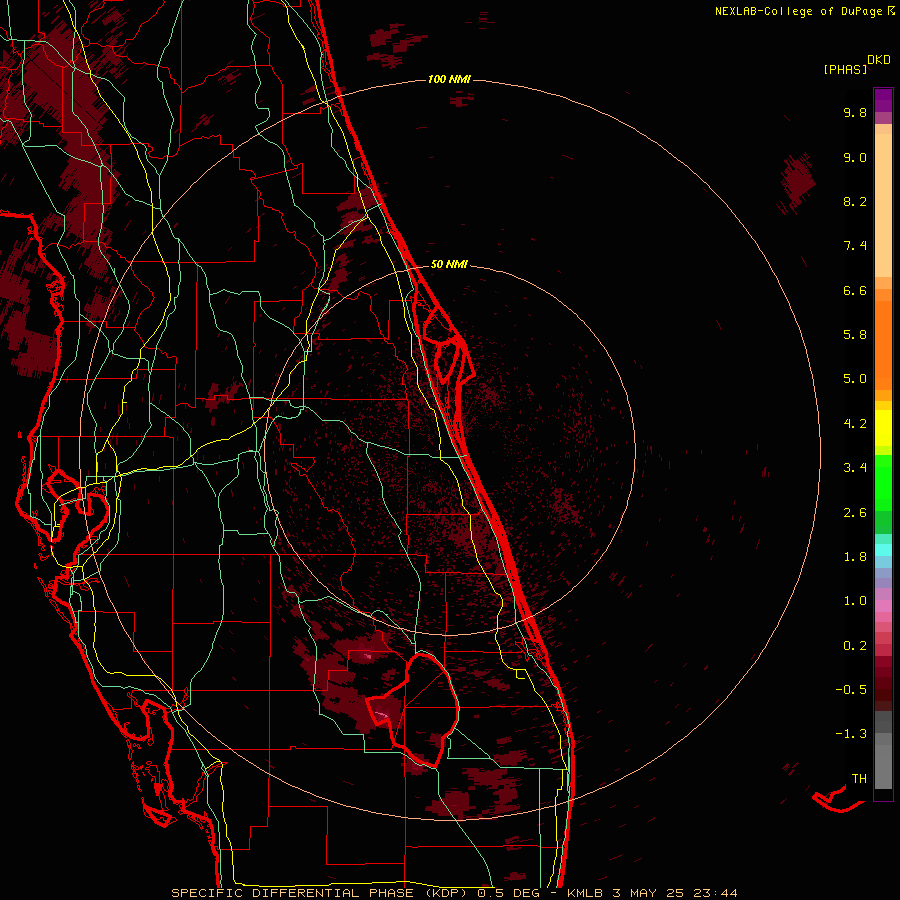The height and width of the screenshot is (900, 900).
Task: Click the cyan color bar segment
Action: pyautogui.click(x=883, y=549)
